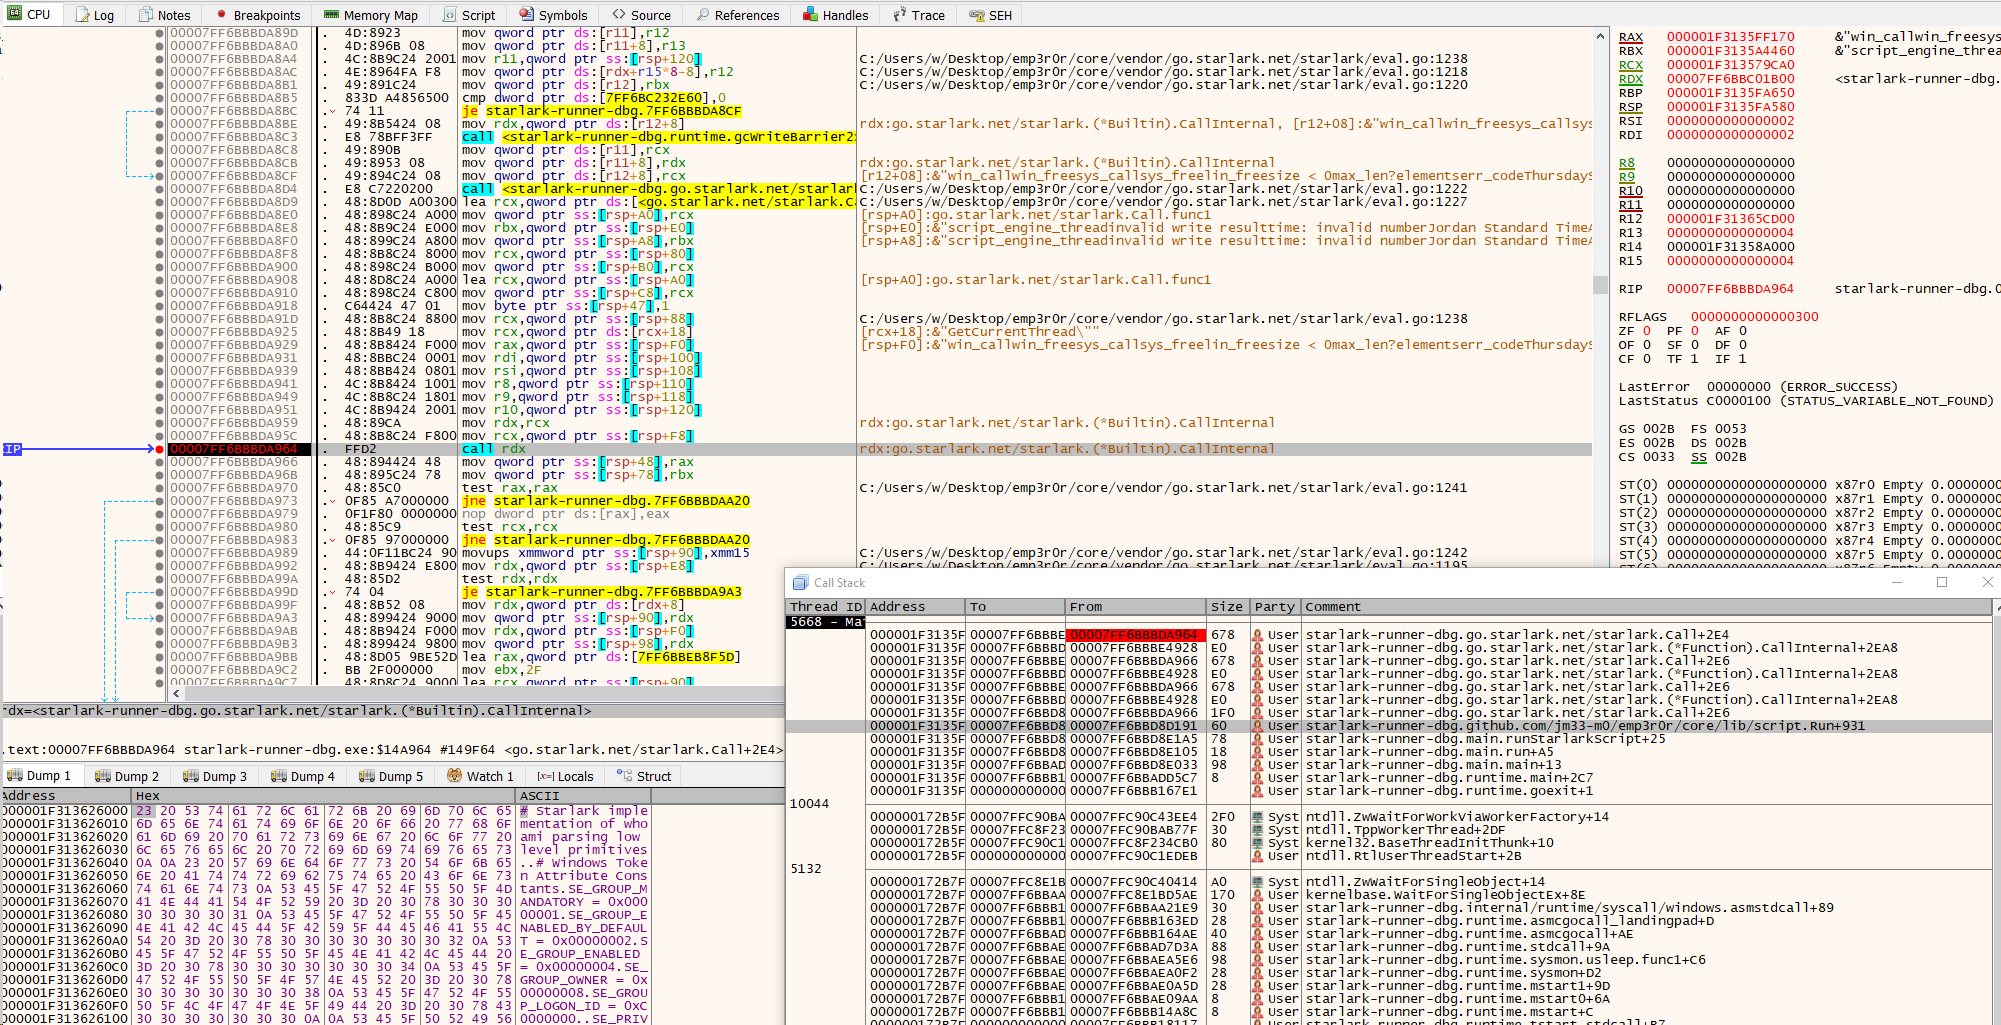Click jump chevron beside je 7FF6BBBDA9A3
The height and width of the screenshot is (1025, 2001).
pyautogui.click(x=332, y=592)
